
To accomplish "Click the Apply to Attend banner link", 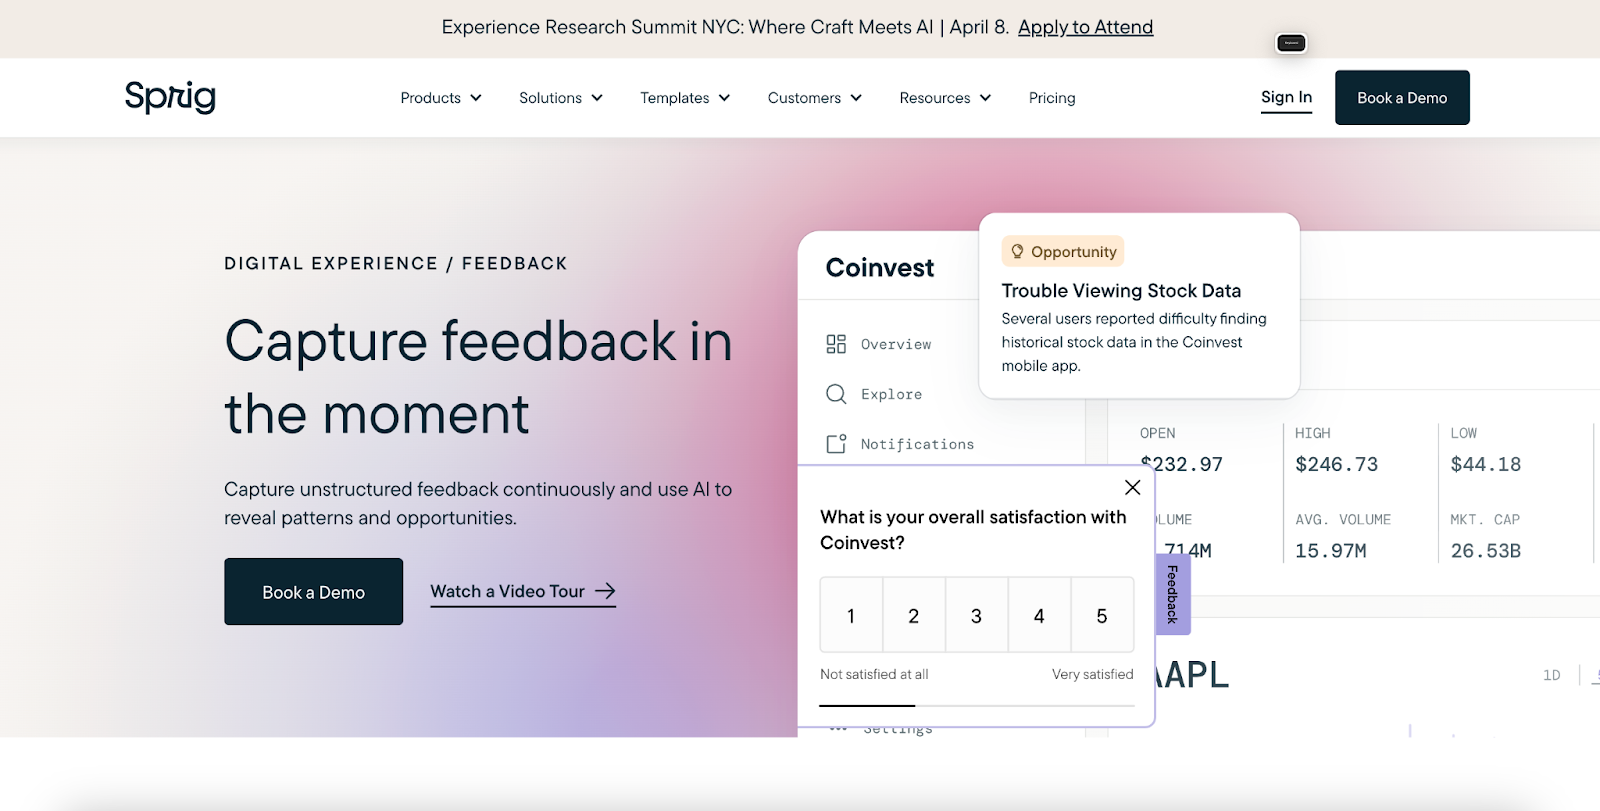I will click(x=1085, y=27).
